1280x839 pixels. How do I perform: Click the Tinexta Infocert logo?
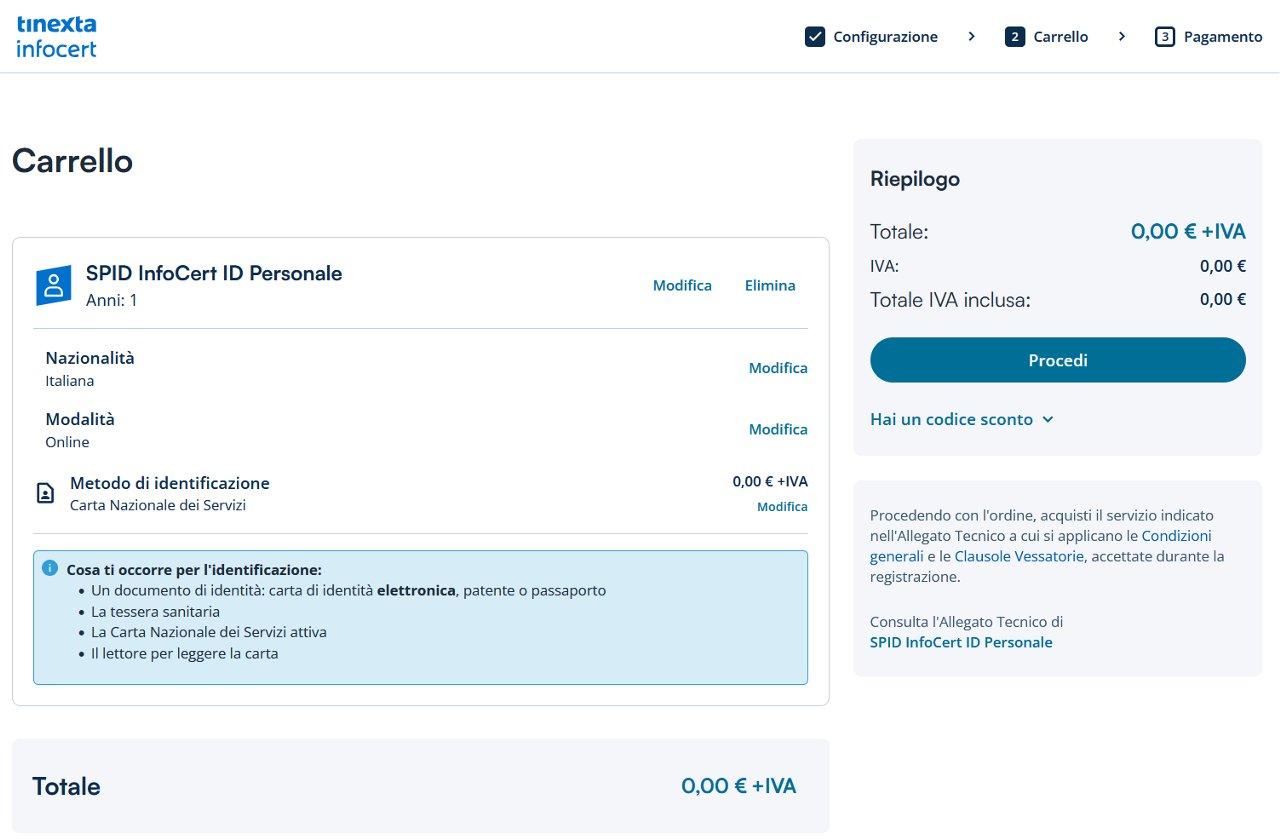pyautogui.click(x=57, y=36)
